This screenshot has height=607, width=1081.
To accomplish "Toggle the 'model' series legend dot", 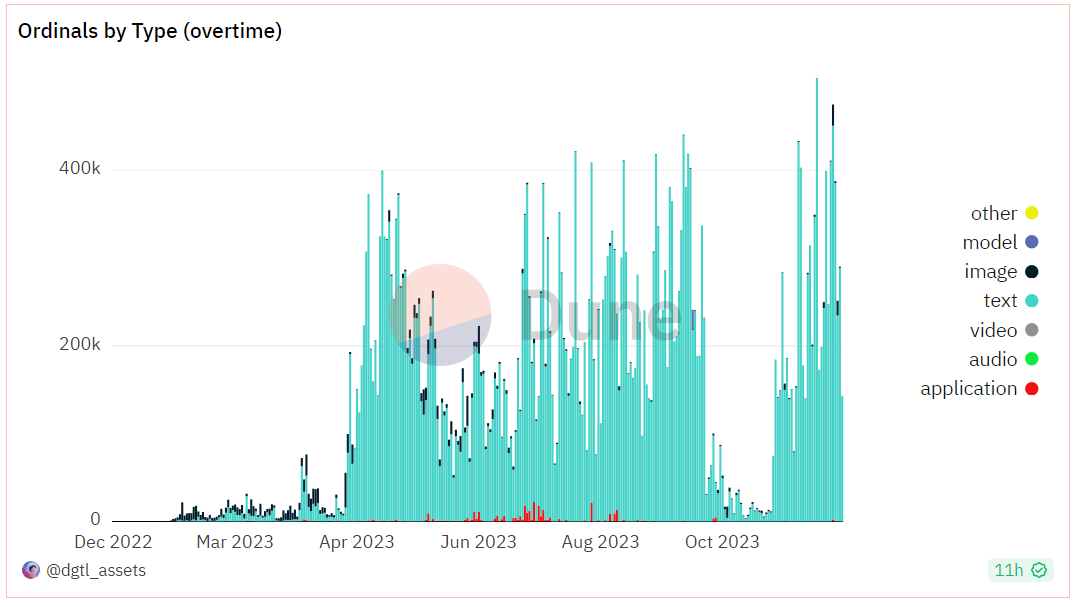I will coord(1031,242).
